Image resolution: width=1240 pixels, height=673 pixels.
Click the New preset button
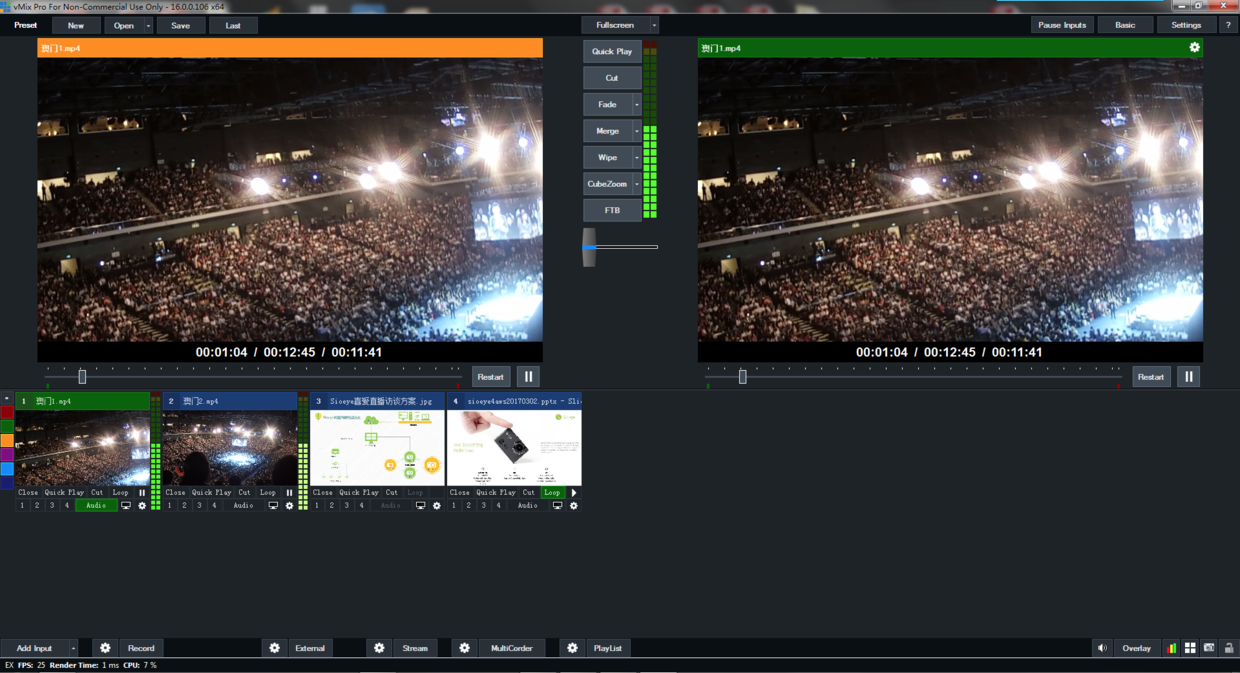pyautogui.click(x=76, y=25)
